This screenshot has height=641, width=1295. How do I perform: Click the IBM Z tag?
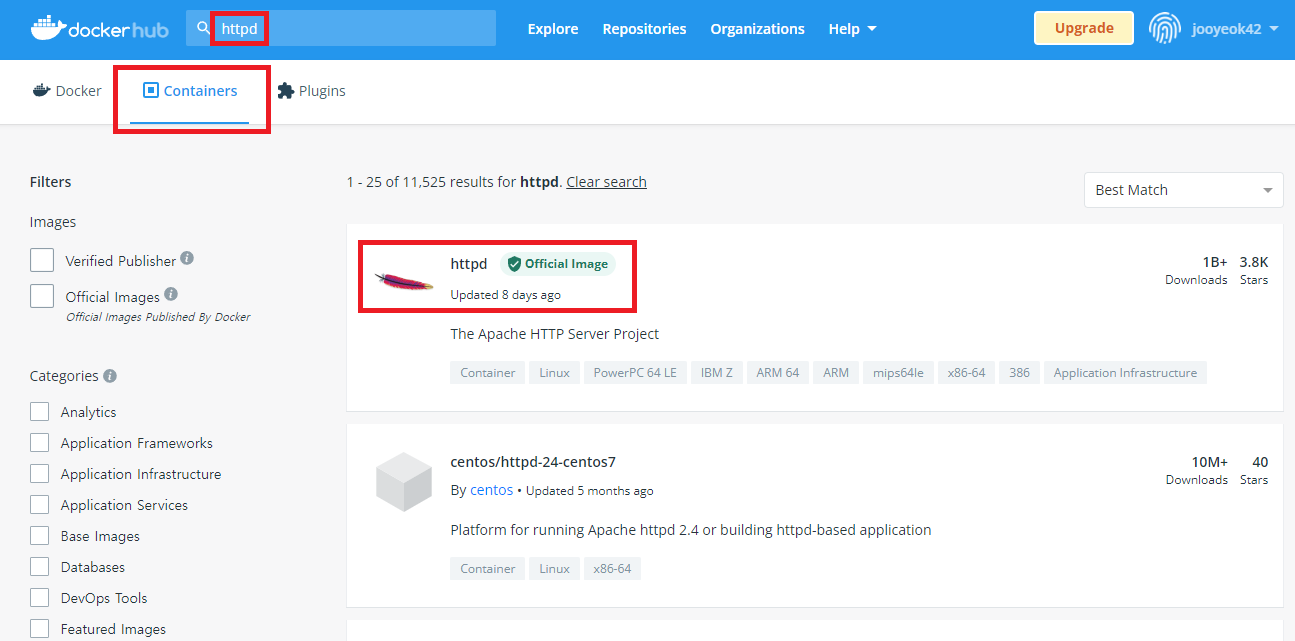[717, 373]
